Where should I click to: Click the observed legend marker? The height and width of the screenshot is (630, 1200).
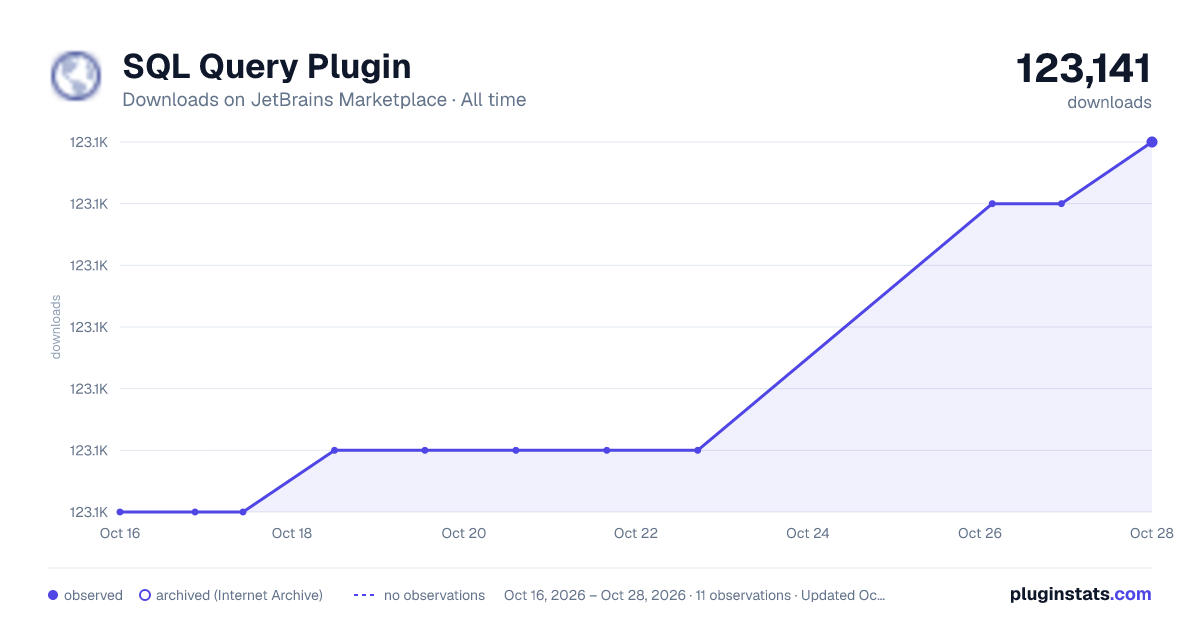(53, 595)
